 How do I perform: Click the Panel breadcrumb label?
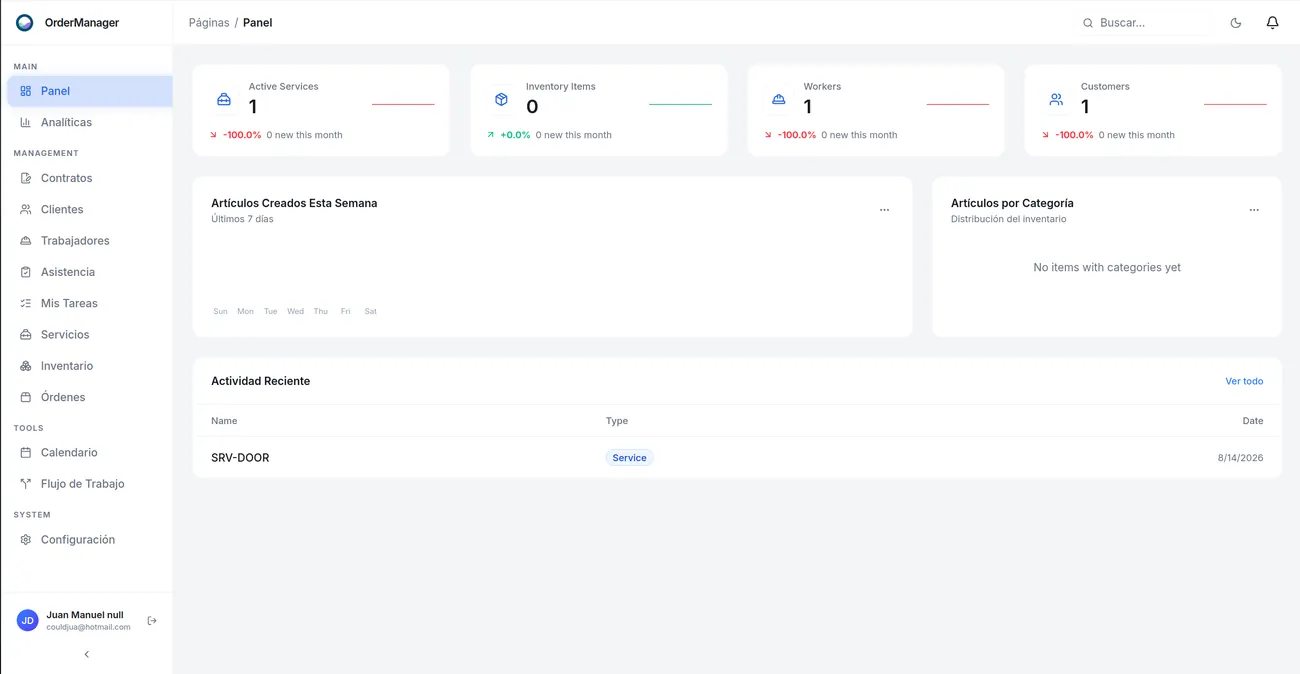(257, 23)
